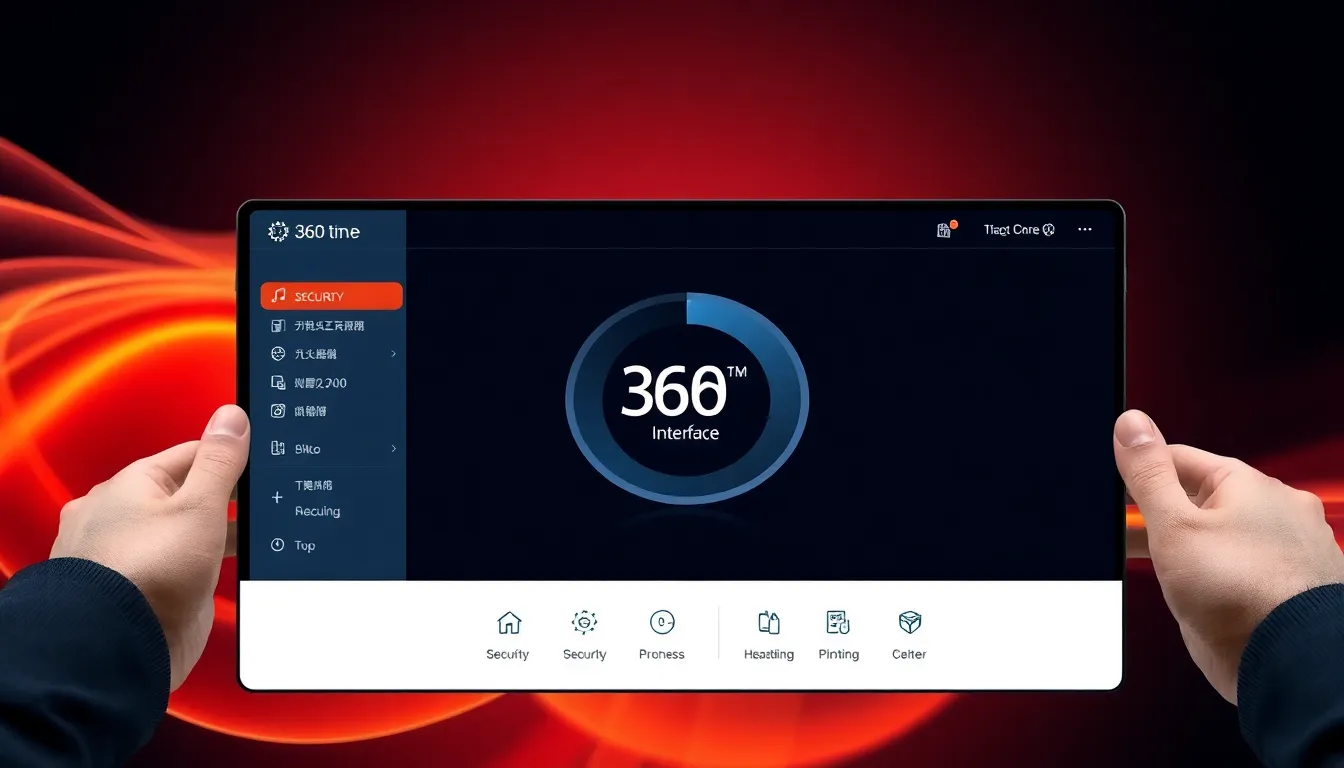1344x768 pixels.
Task: Click the 'Tlact Core' header button
Action: 1018,229
